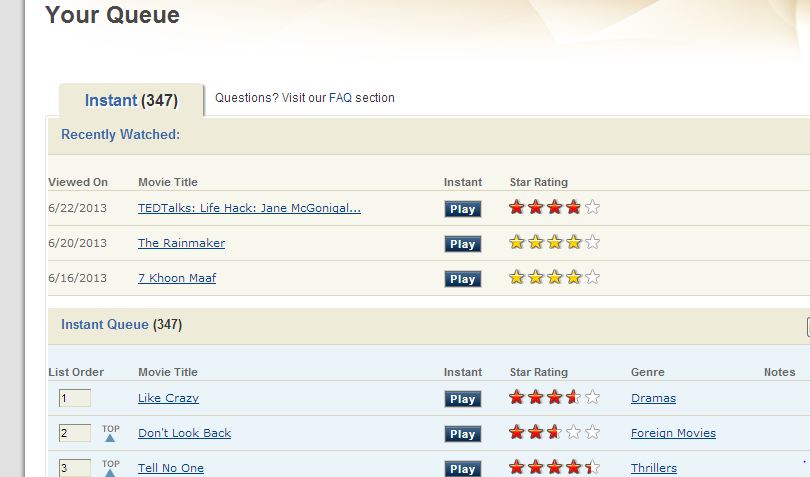Rate TEDTalks Life Hack with star ratings
This screenshot has height=477, width=810.
click(x=554, y=207)
